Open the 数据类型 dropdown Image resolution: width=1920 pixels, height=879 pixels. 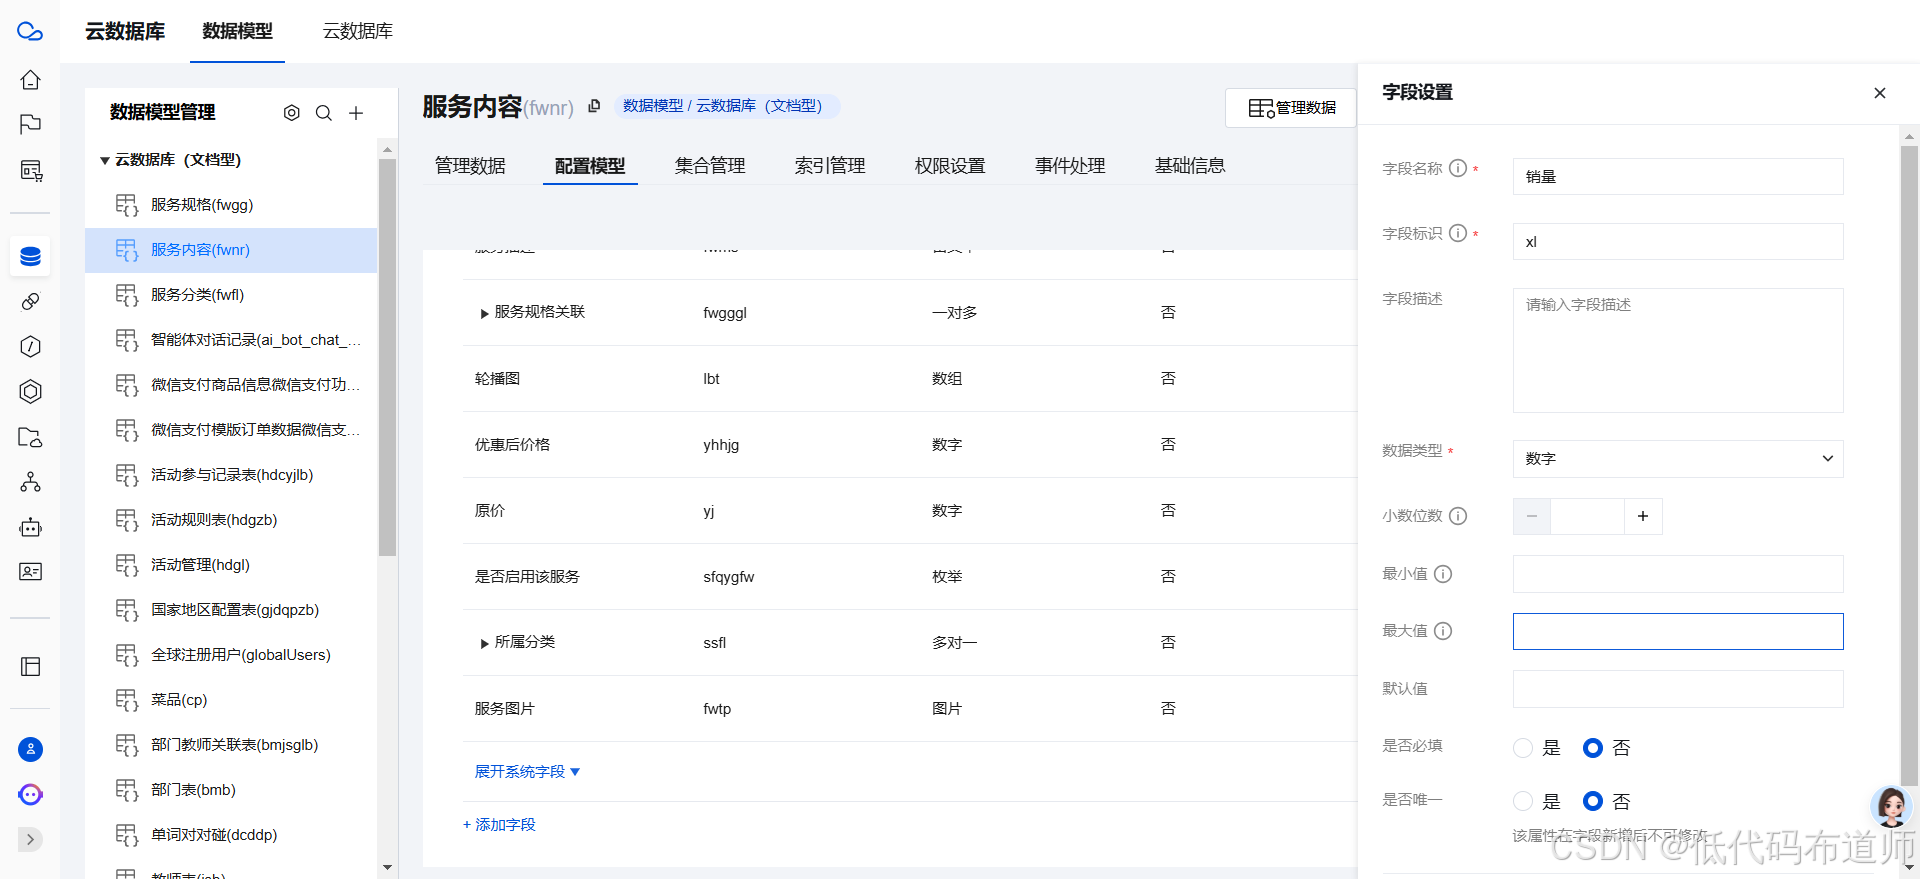[1678, 459]
